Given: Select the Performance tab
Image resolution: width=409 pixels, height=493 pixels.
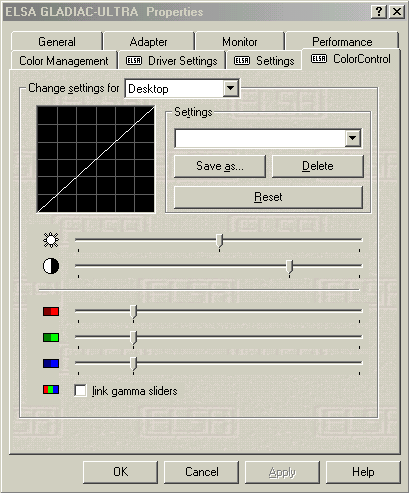Looking at the screenshot, I should pos(342,42).
